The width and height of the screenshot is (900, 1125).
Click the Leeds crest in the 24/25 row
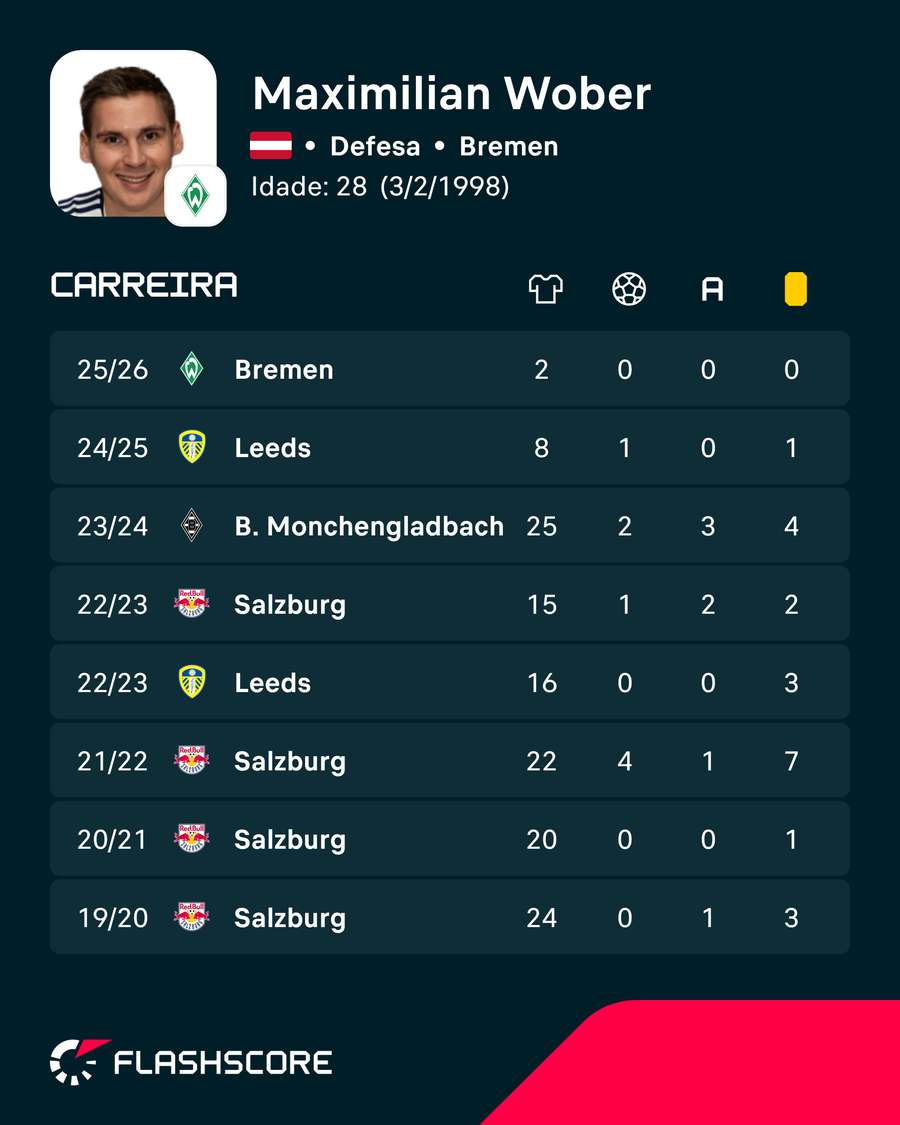coord(192,447)
